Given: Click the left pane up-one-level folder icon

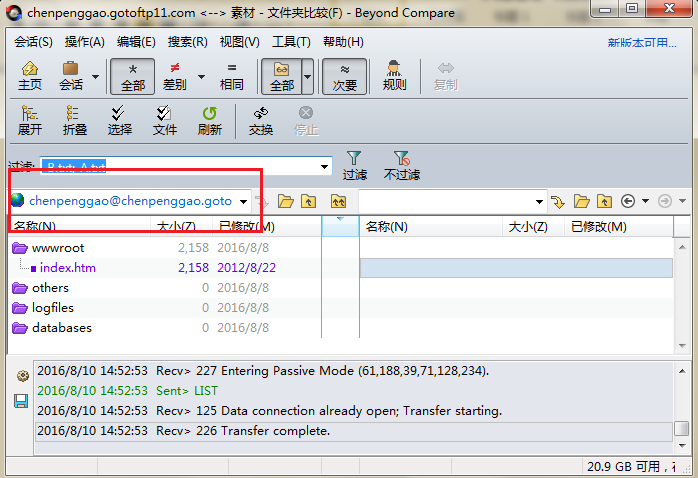Looking at the screenshot, I should (x=308, y=202).
